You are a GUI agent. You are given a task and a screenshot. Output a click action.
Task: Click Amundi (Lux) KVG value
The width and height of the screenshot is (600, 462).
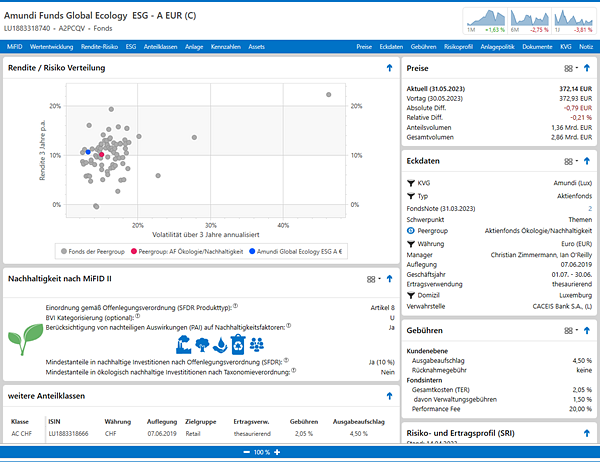coord(572,183)
